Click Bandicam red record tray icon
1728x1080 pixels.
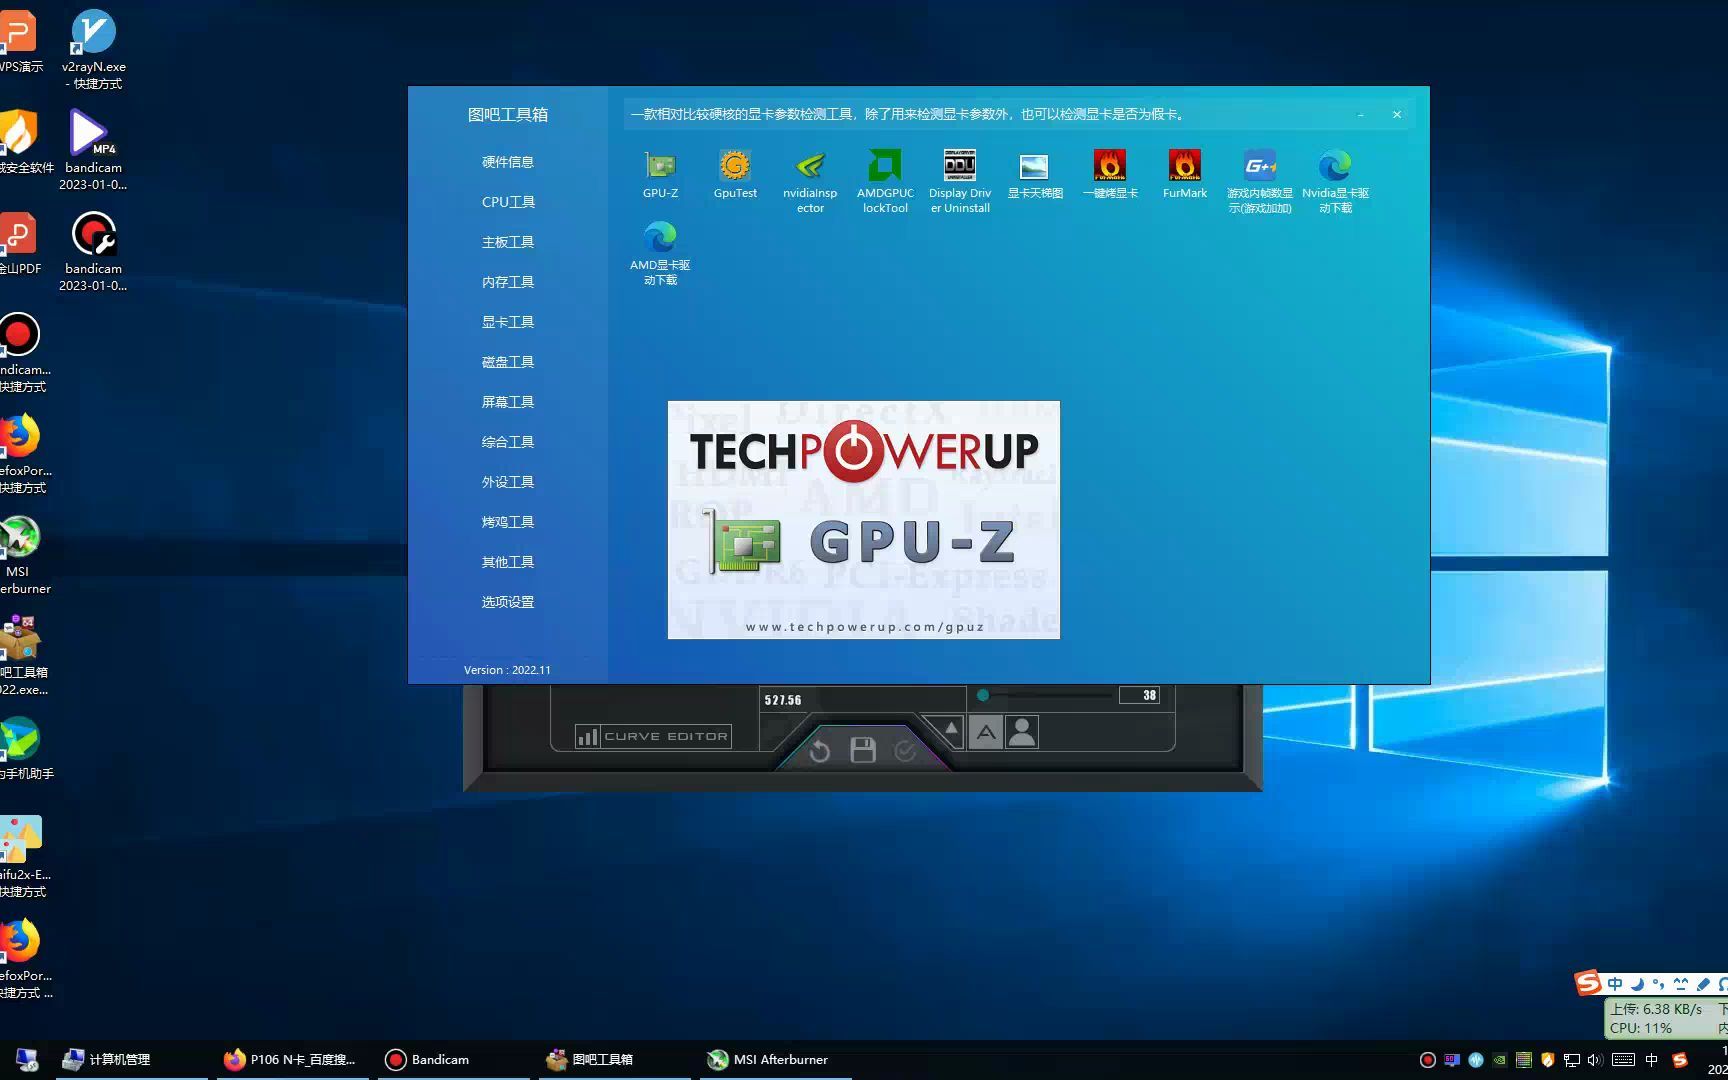pyautogui.click(x=1428, y=1060)
